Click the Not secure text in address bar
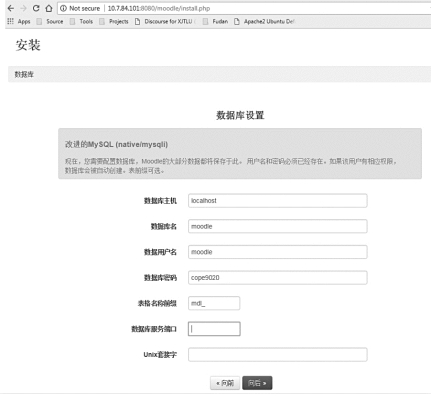Screen dimensions: 431x396 point(85,8)
